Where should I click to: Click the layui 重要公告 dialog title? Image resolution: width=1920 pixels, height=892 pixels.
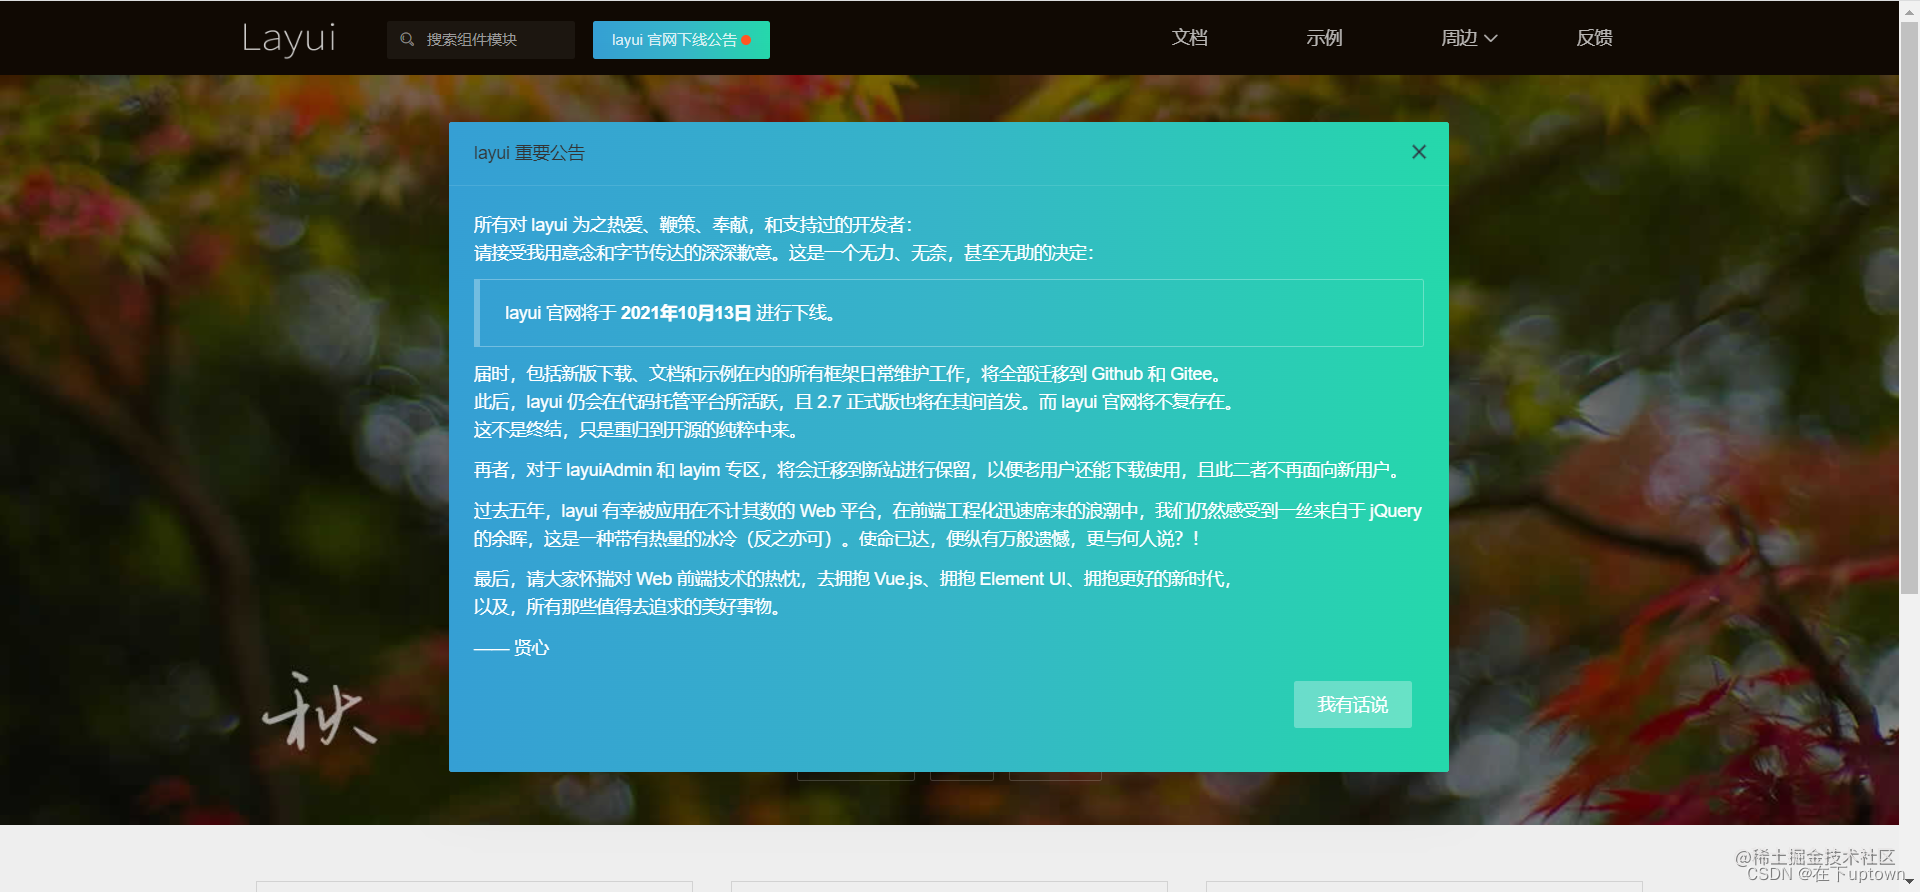pyautogui.click(x=529, y=153)
